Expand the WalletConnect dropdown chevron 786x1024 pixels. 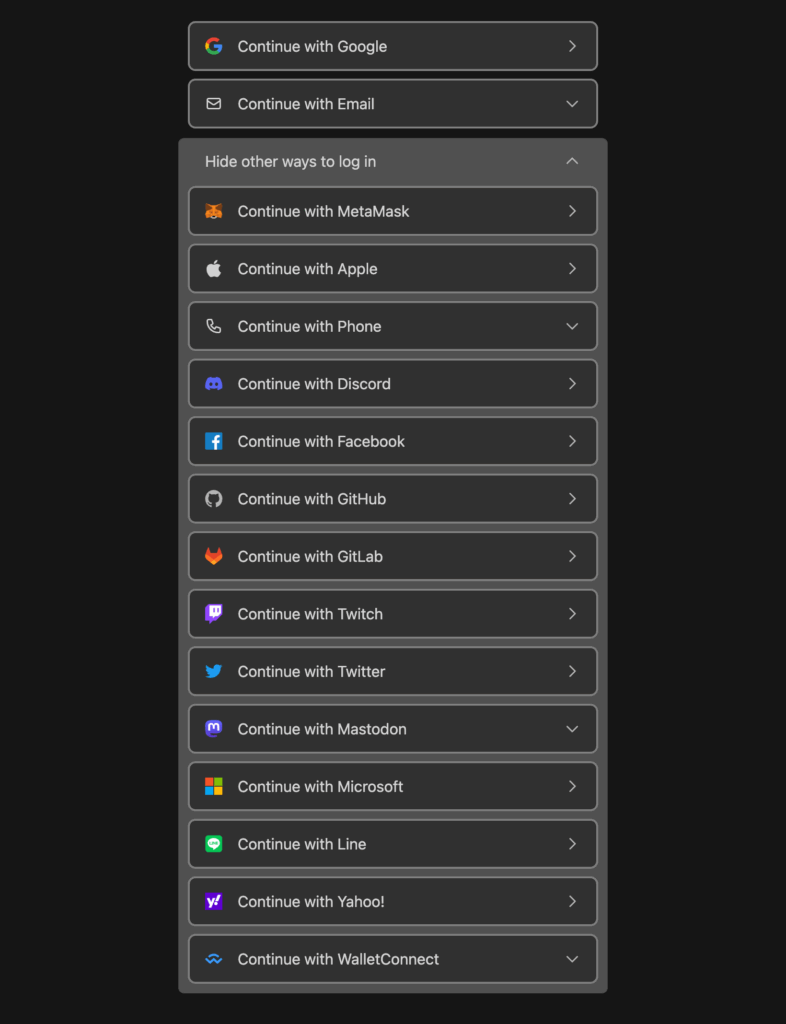572,959
